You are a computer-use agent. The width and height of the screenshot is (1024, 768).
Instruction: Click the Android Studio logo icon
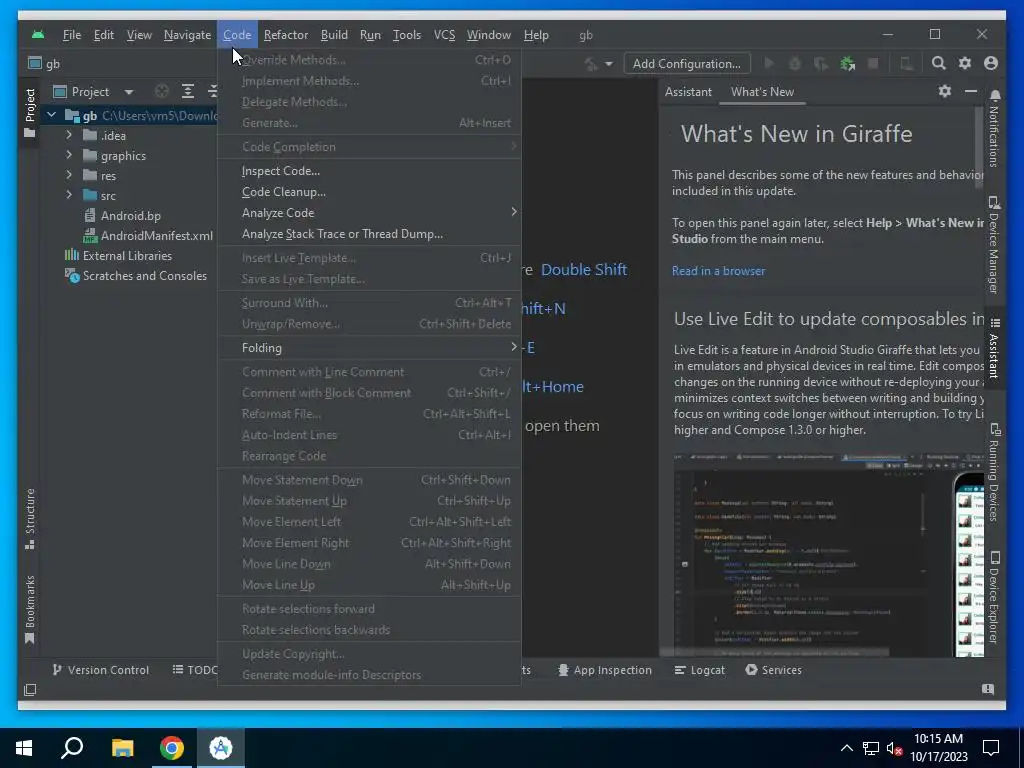click(x=38, y=35)
